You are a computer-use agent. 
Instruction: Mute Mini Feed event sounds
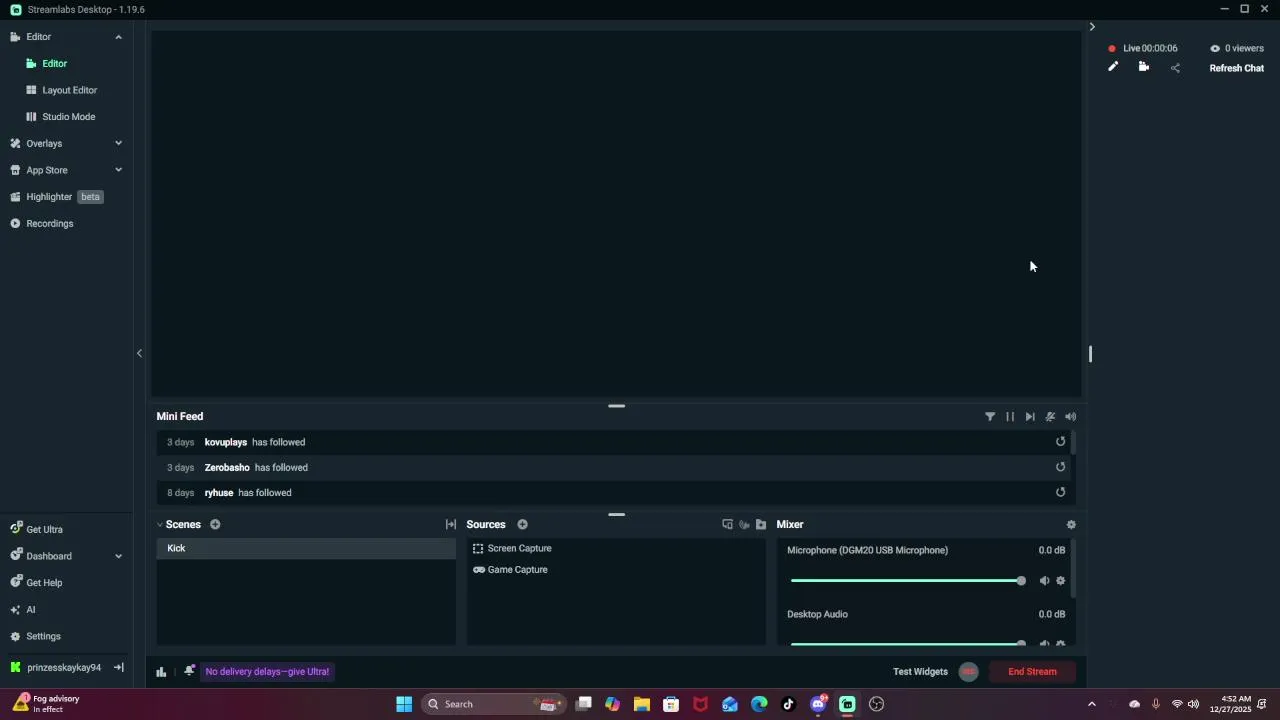pyautogui.click(x=1070, y=417)
